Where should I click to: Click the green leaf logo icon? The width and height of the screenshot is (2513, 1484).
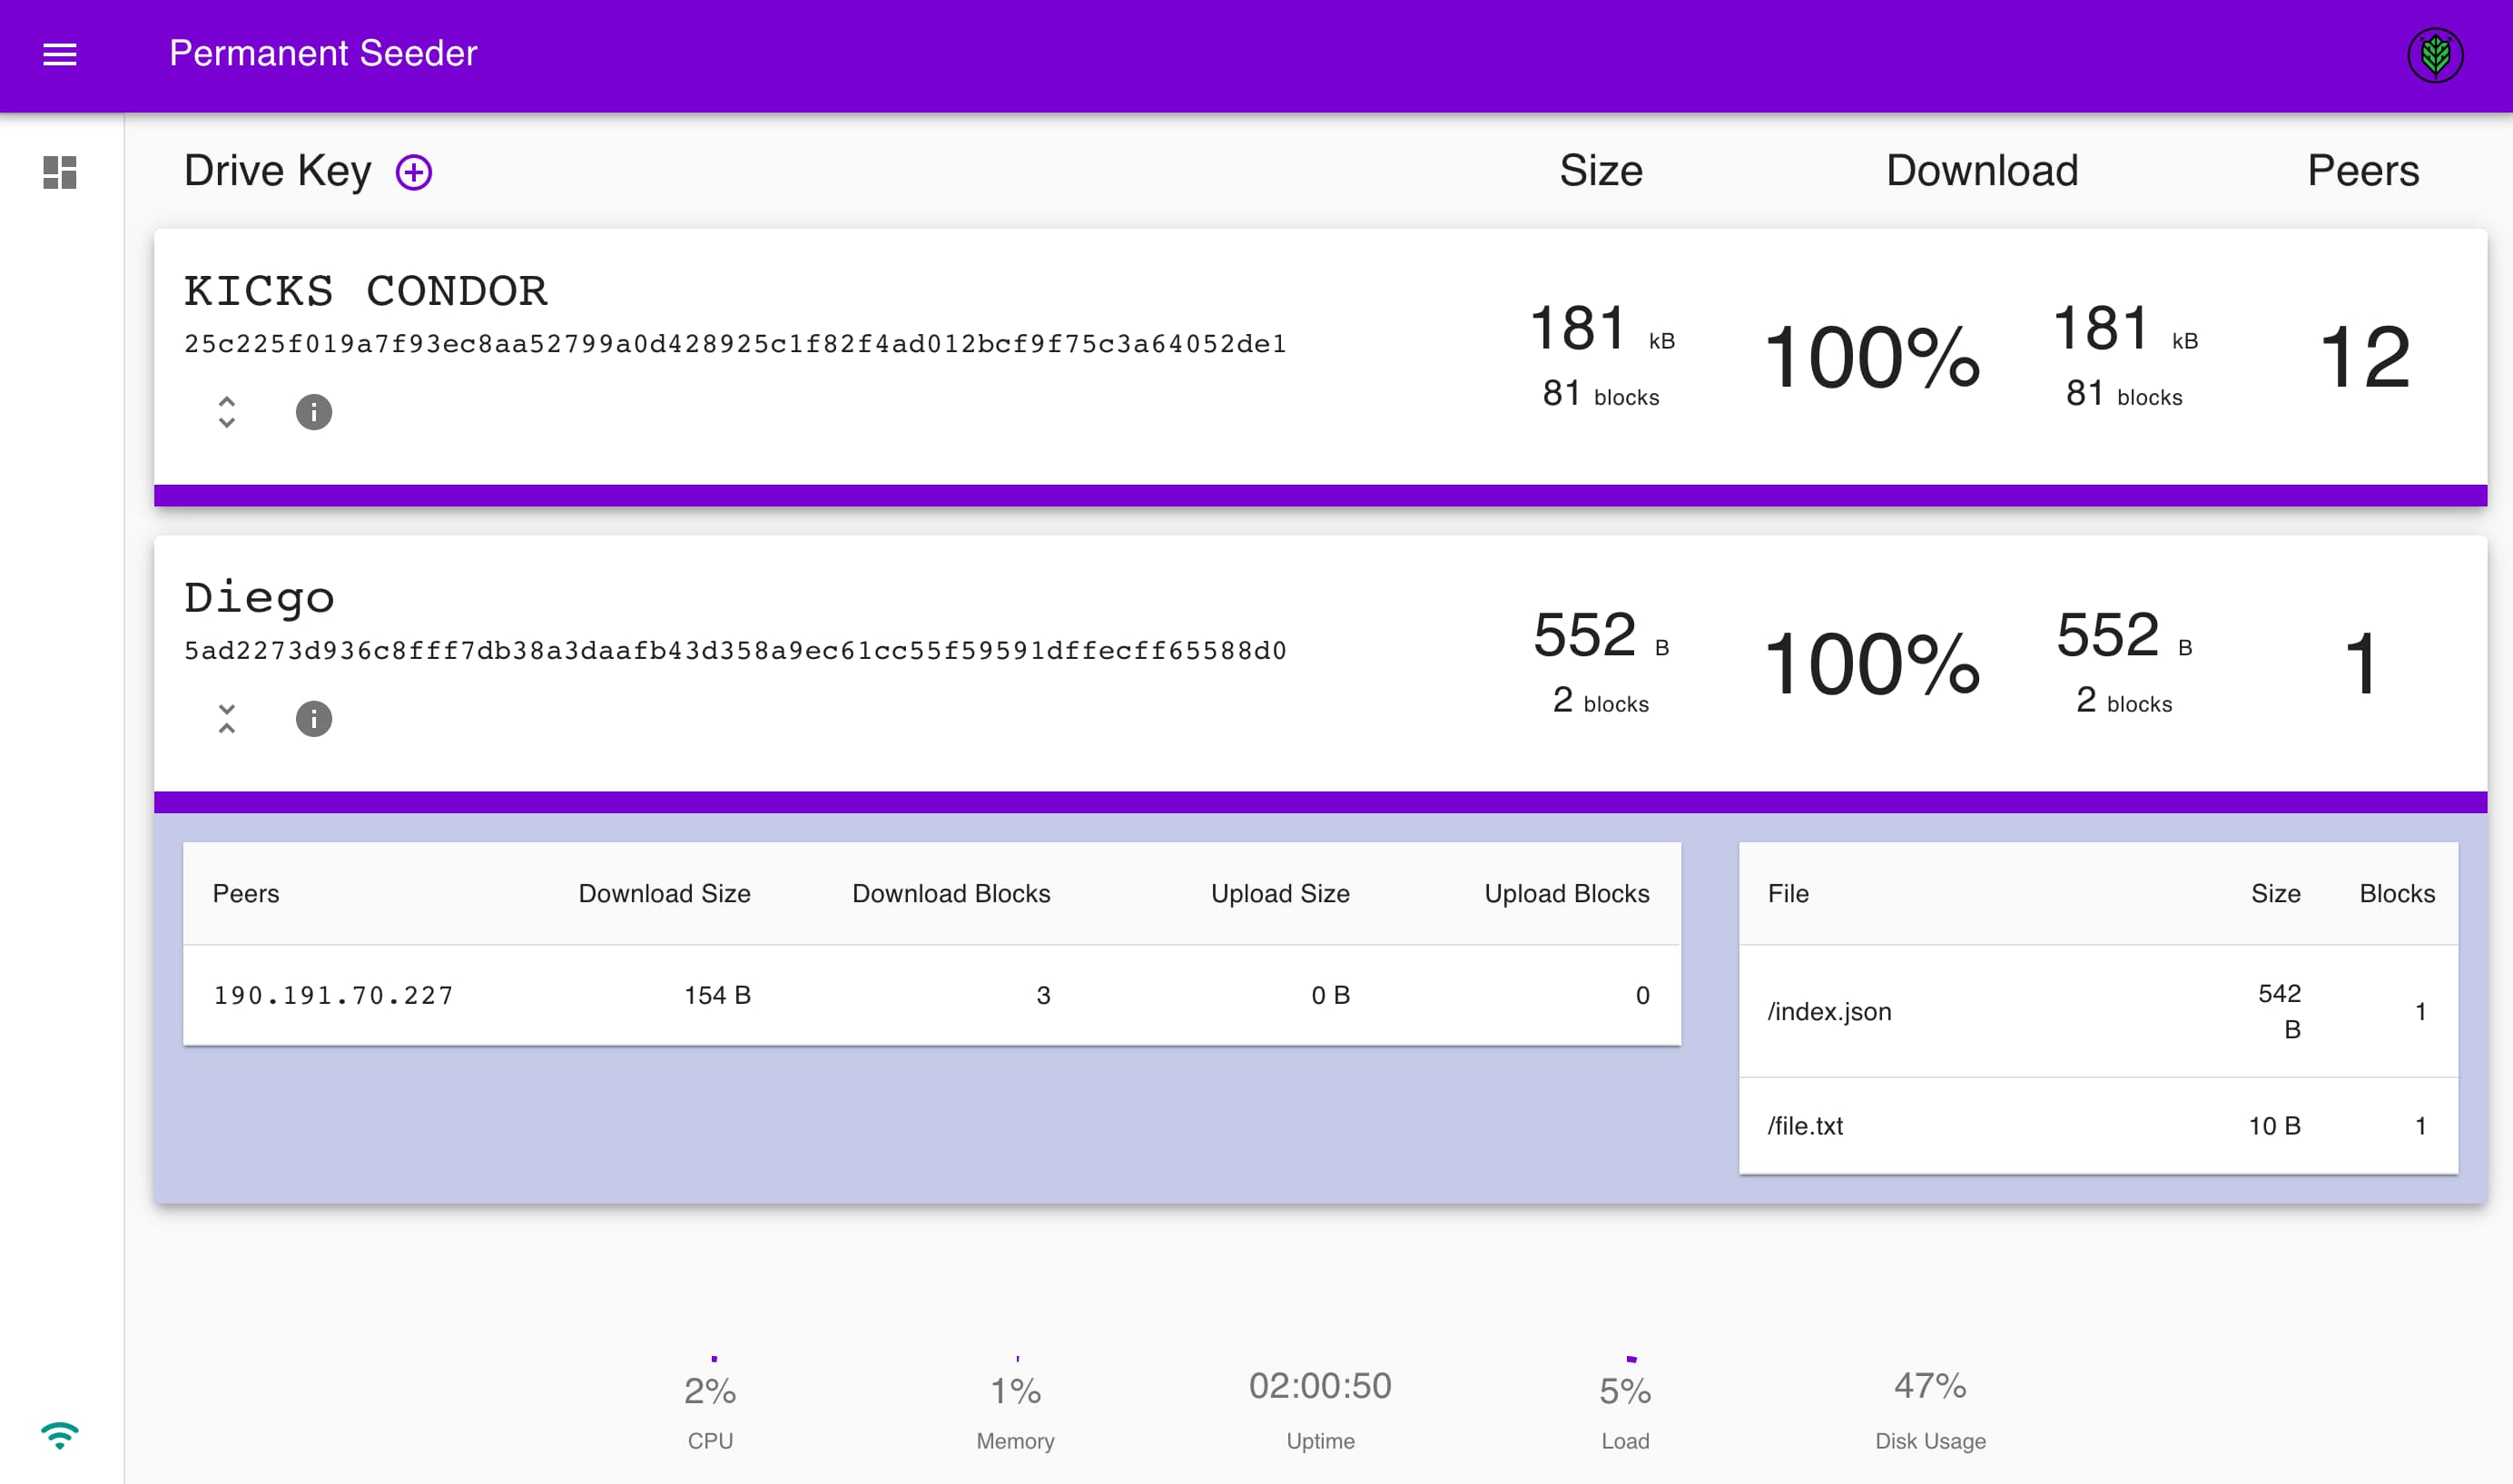click(2434, 55)
